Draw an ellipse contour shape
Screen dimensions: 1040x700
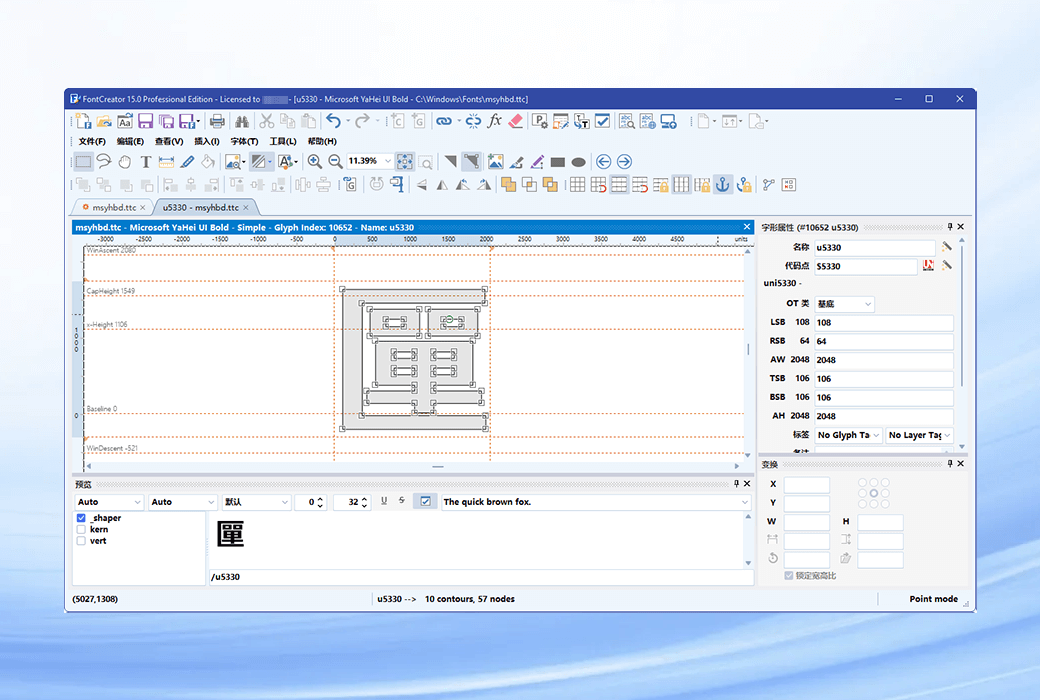(x=578, y=162)
